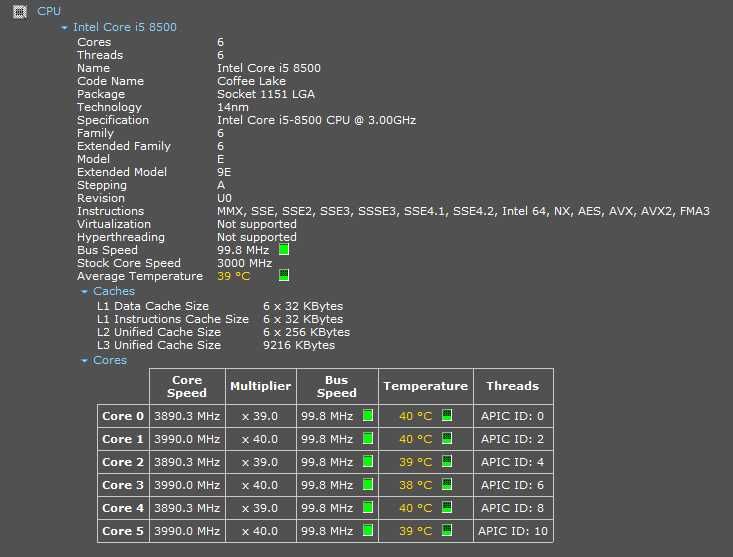Click the Instructions list starting with MMX
Viewport: 733px width, 557px height.
coord(463,211)
